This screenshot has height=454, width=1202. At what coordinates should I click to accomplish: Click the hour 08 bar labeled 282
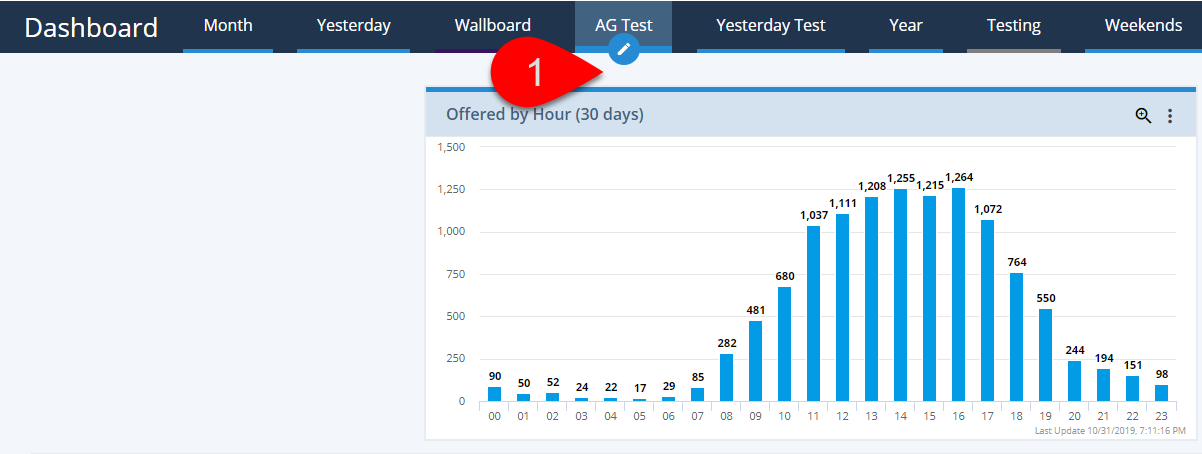click(x=727, y=377)
